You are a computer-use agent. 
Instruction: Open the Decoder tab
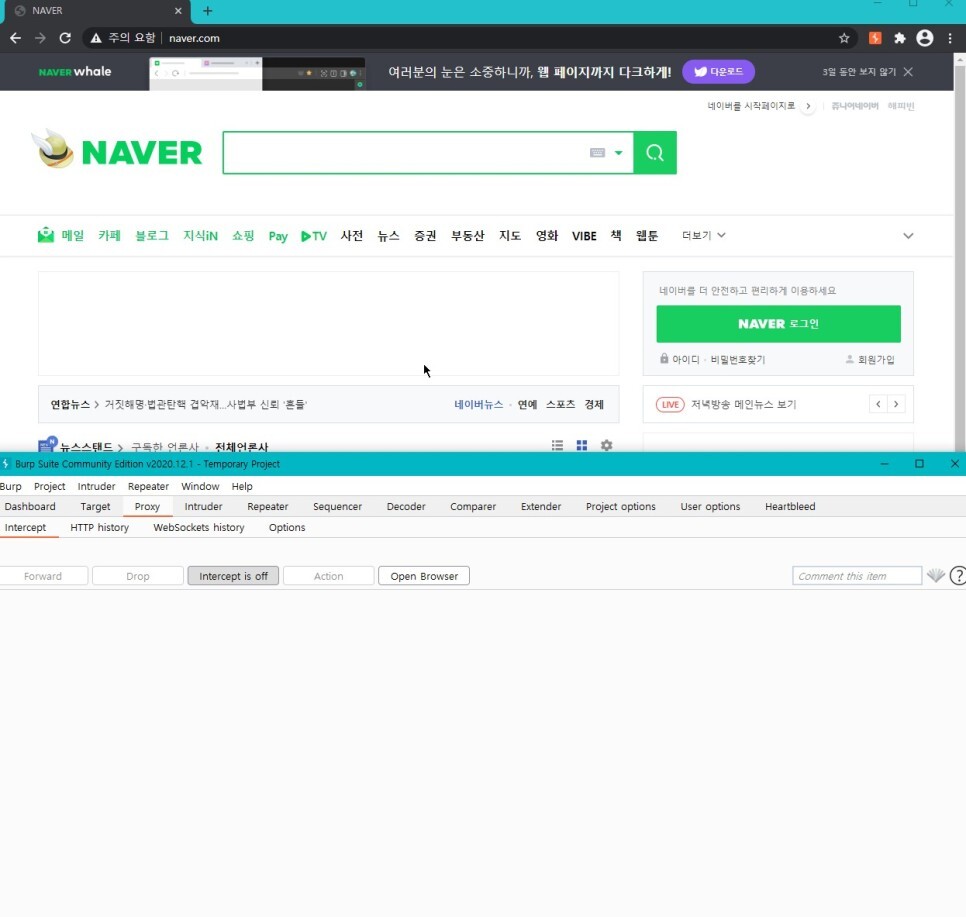pyautogui.click(x=406, y=507)
